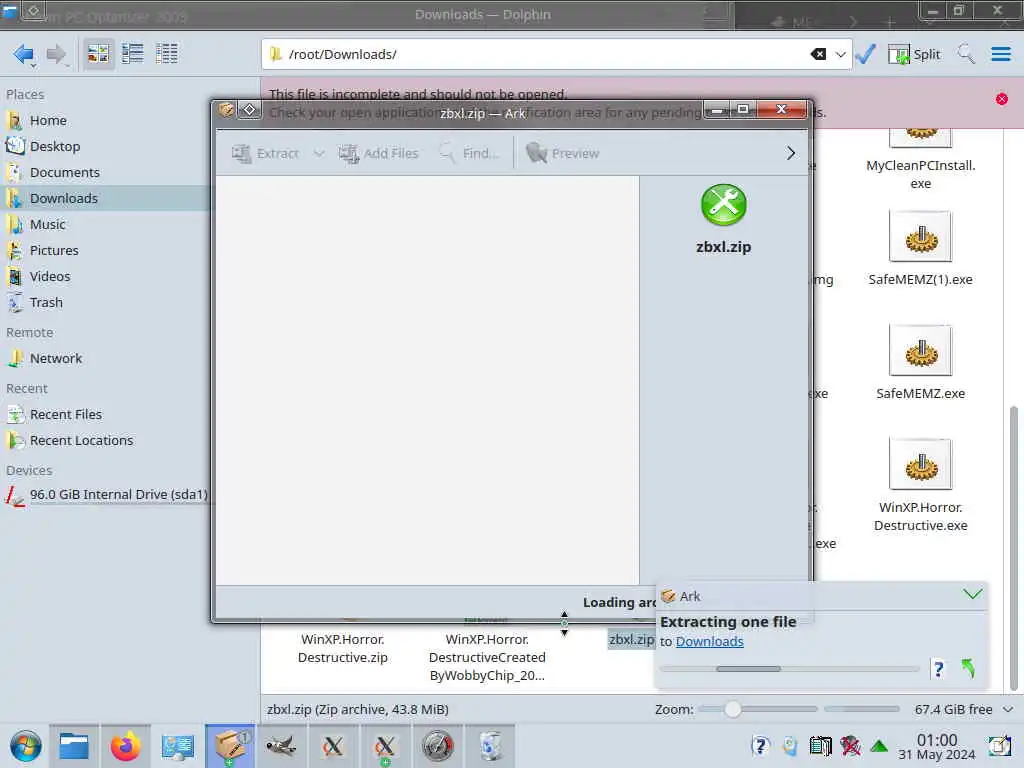Switch Dolphin to Details view mode
The height and width of the screenshot is (768, 1024).
point(167,54)
